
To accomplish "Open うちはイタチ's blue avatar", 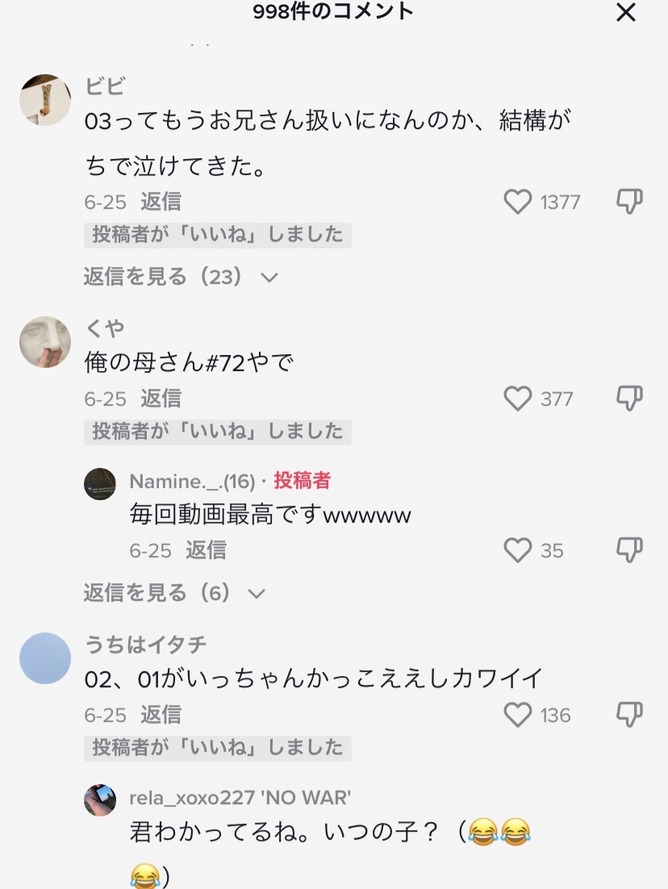I will pyautogui.click(x=45, y=658).
